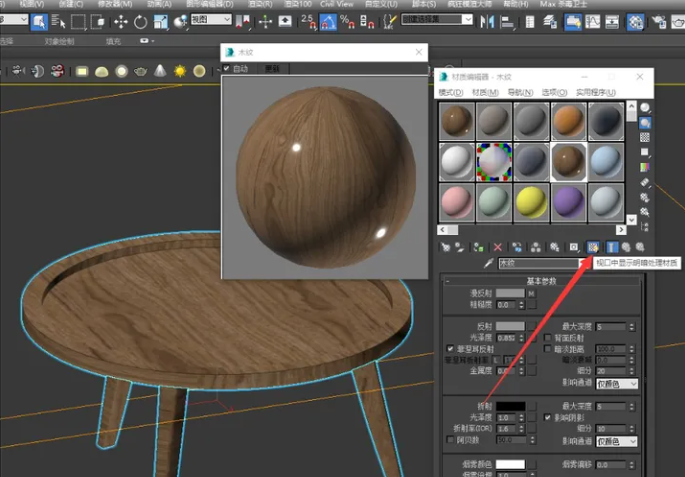Open the 视图 reference coordinate dropdown

pos(211,20)
